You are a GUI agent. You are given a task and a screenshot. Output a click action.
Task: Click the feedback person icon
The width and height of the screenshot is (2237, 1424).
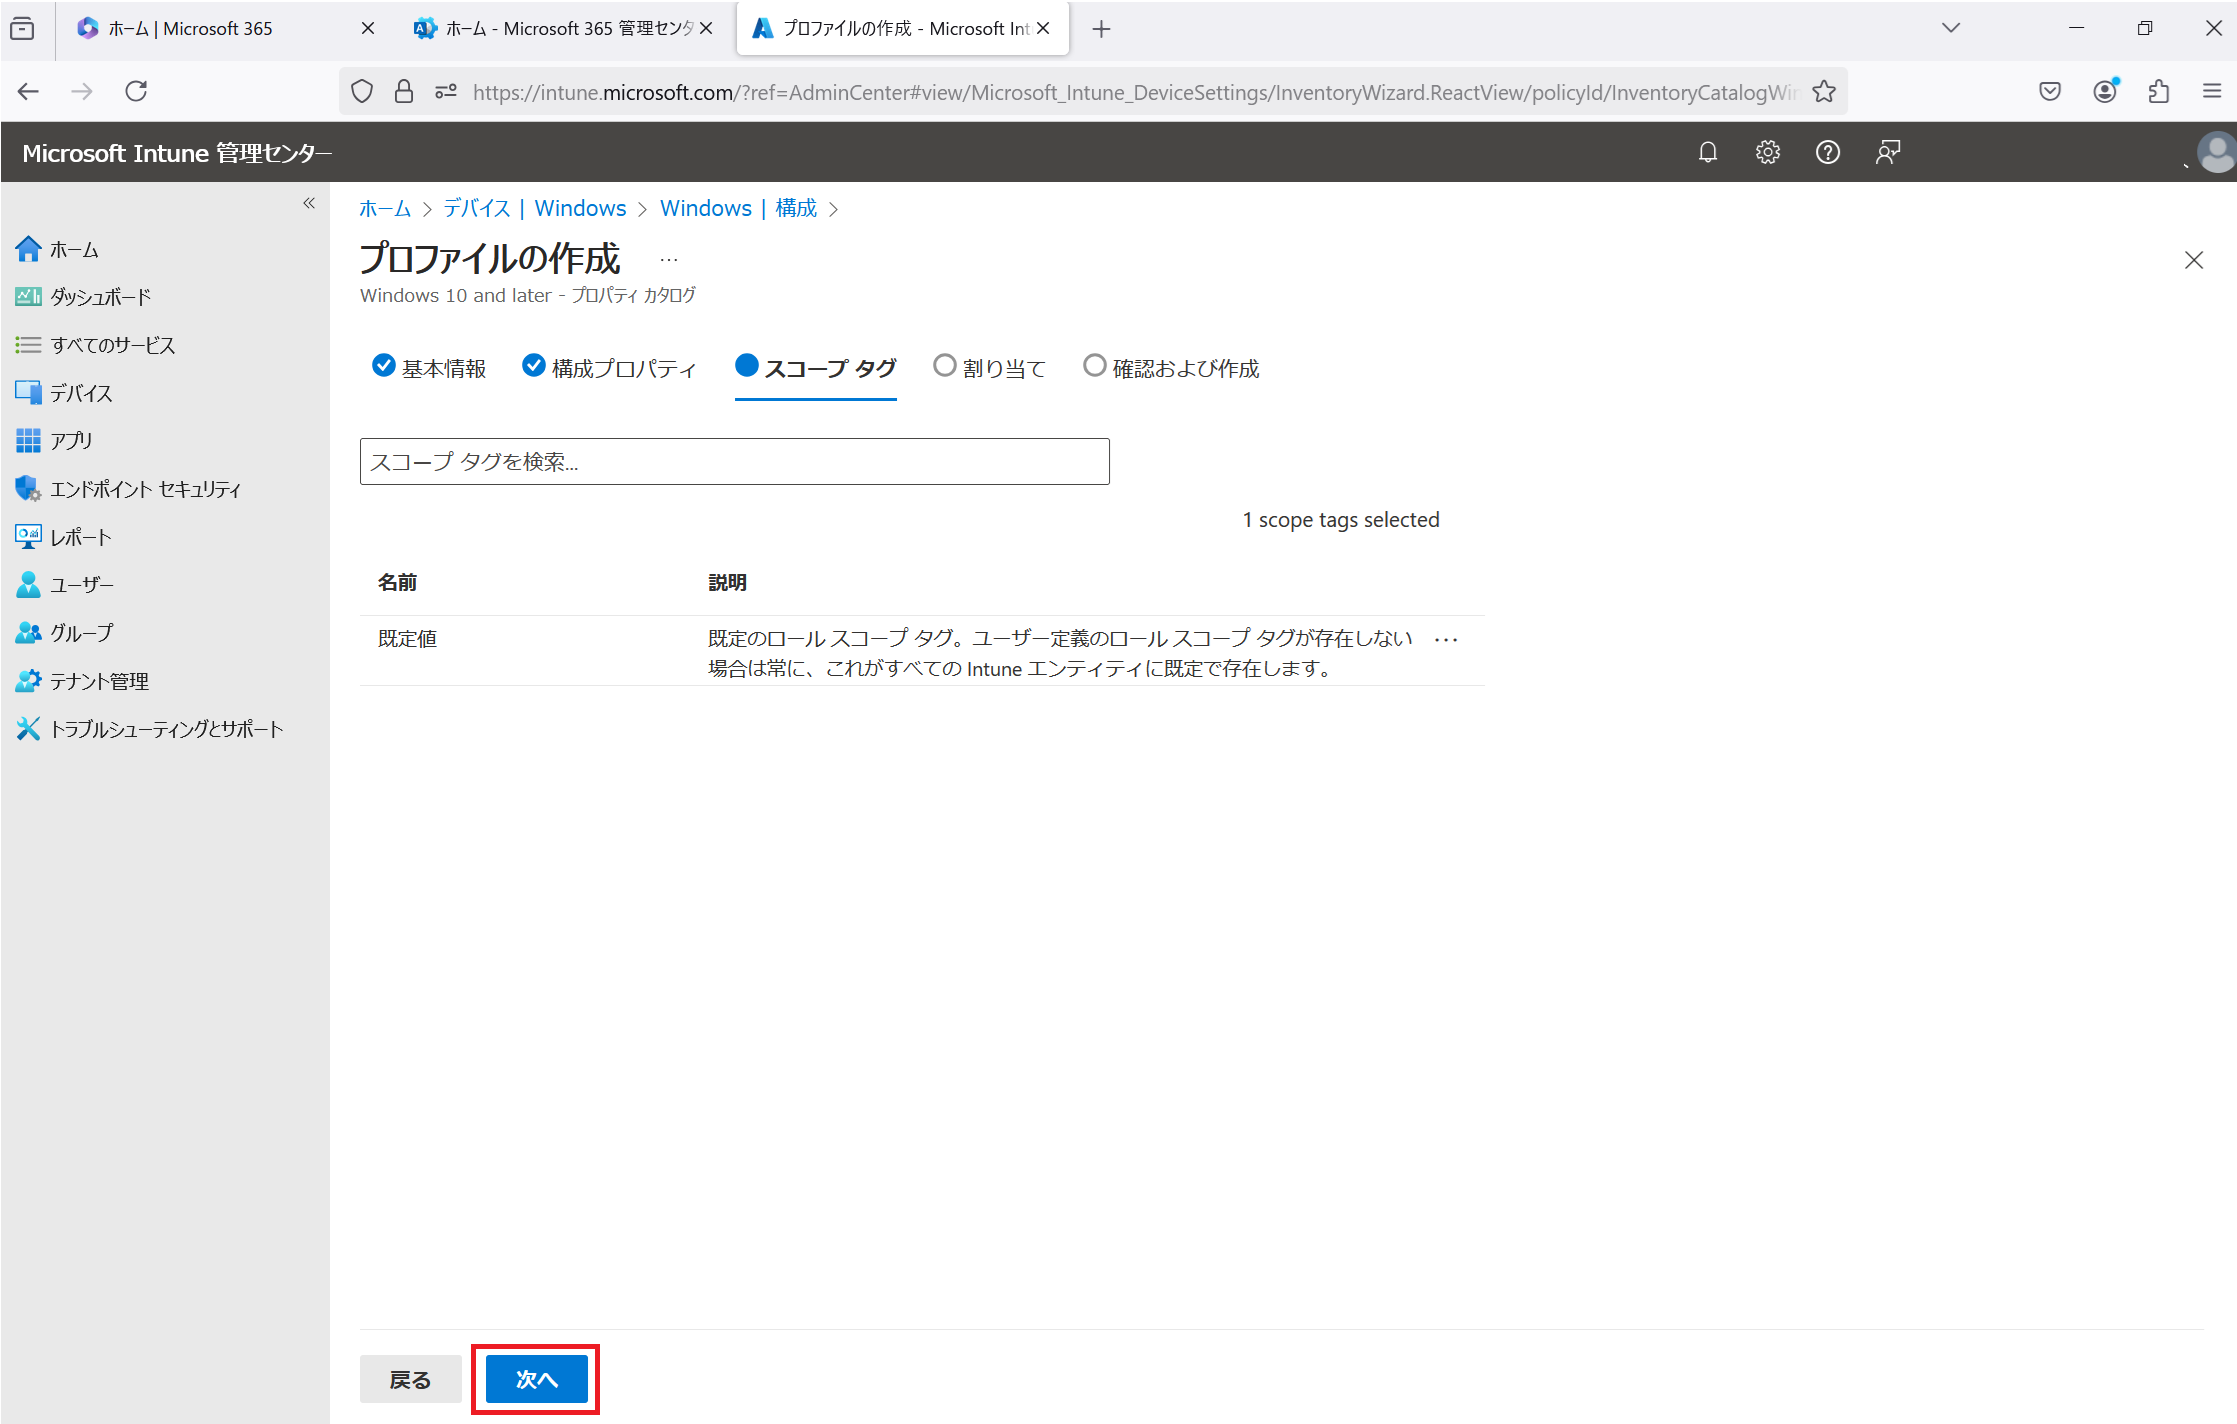pyautogui.click(x=1888, y=152)
